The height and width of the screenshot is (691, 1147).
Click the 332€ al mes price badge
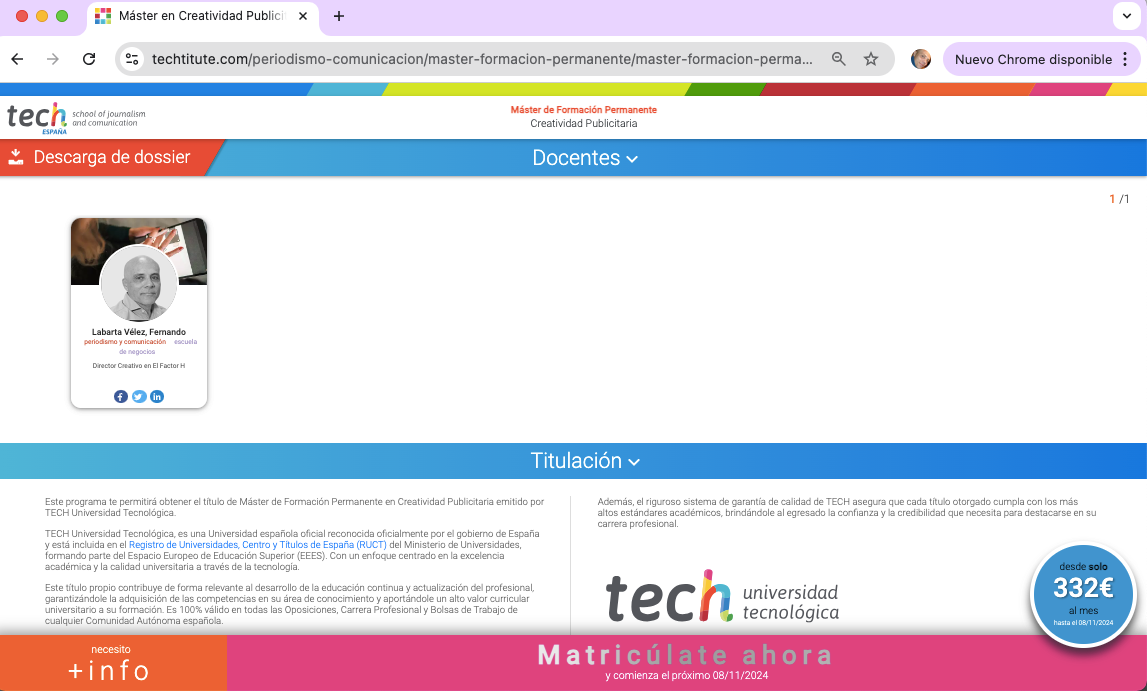(1083, 594)
